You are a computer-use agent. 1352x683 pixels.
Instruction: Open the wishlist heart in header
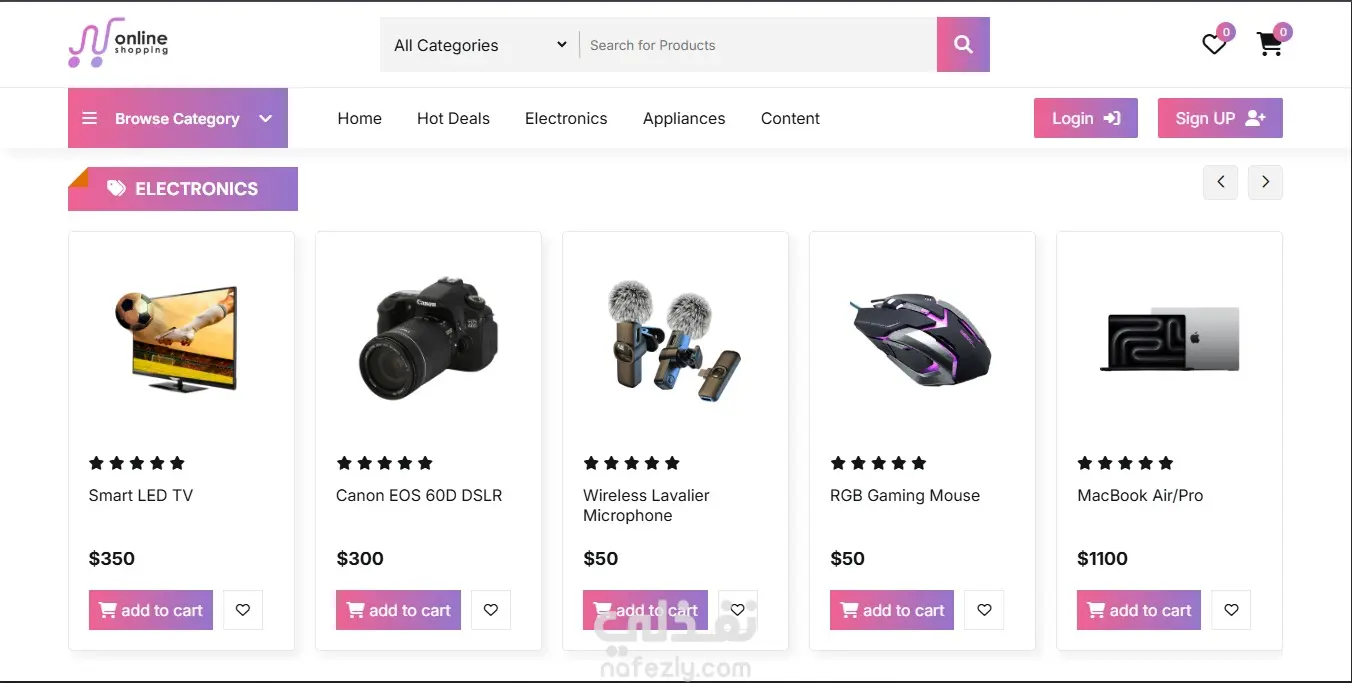click(x=1214, y=45)
